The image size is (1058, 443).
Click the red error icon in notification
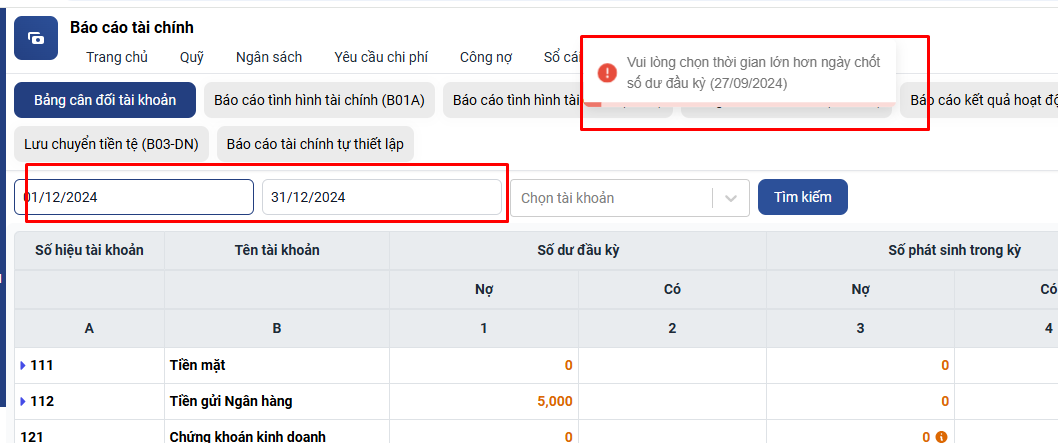[x=606, y=73]
